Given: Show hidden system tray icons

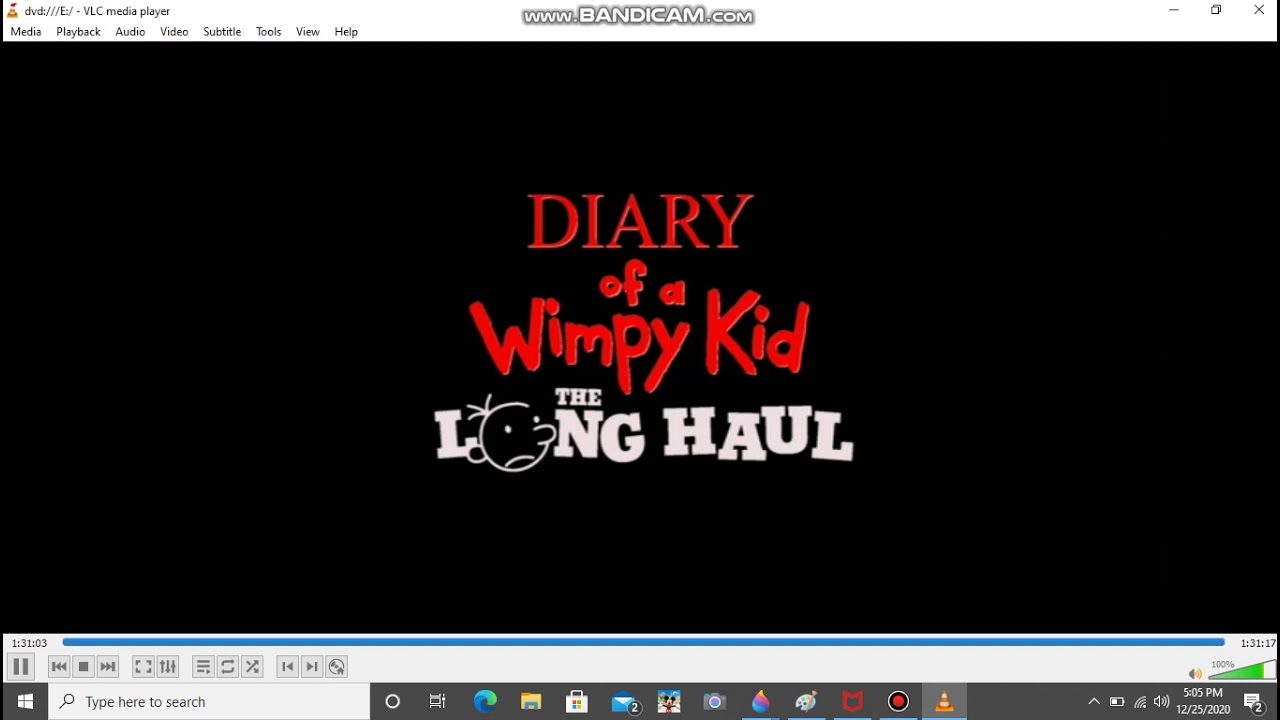Looking at the screenshot, I should pos(1094,702).
